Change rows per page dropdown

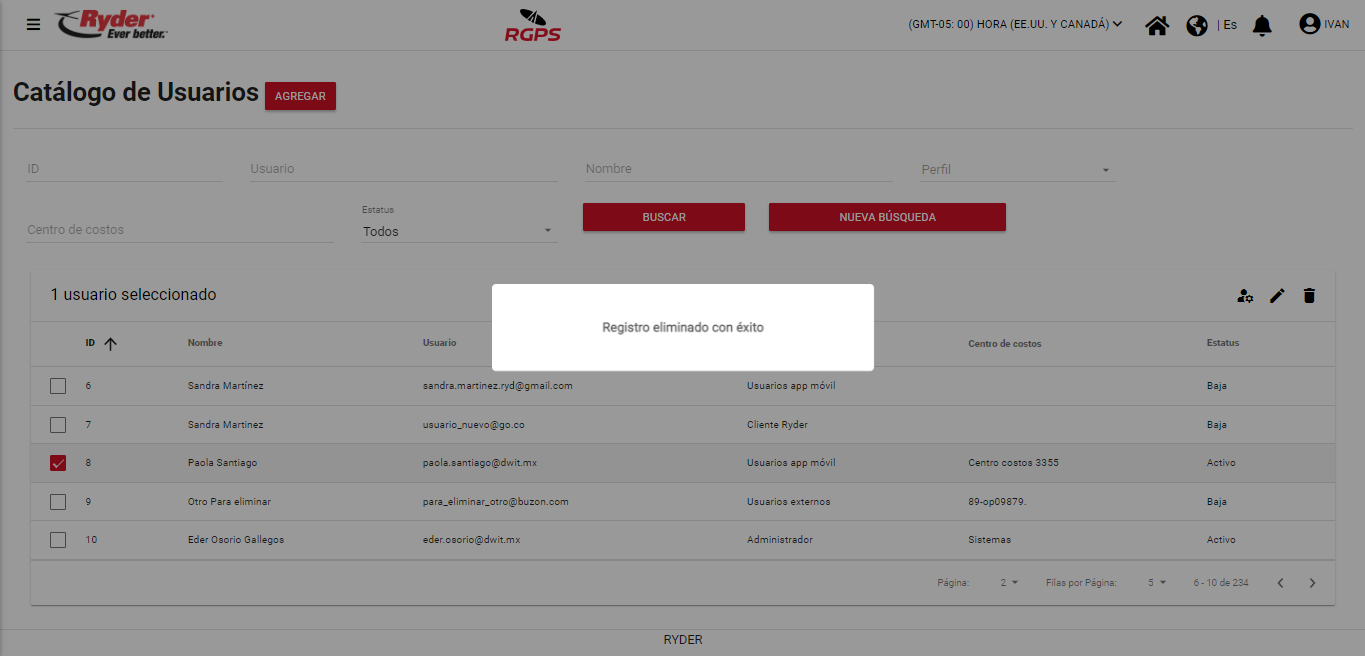click(x=1157, y=583)
